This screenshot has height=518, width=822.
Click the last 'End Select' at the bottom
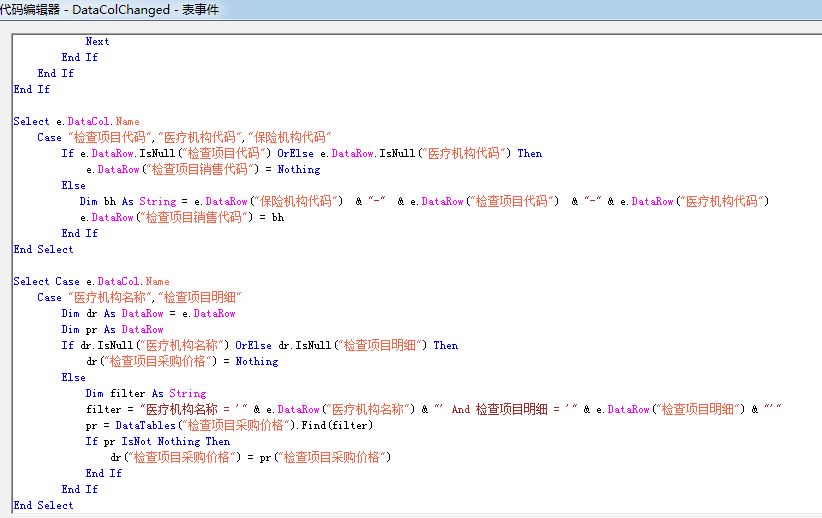click(x=44, y=505)
